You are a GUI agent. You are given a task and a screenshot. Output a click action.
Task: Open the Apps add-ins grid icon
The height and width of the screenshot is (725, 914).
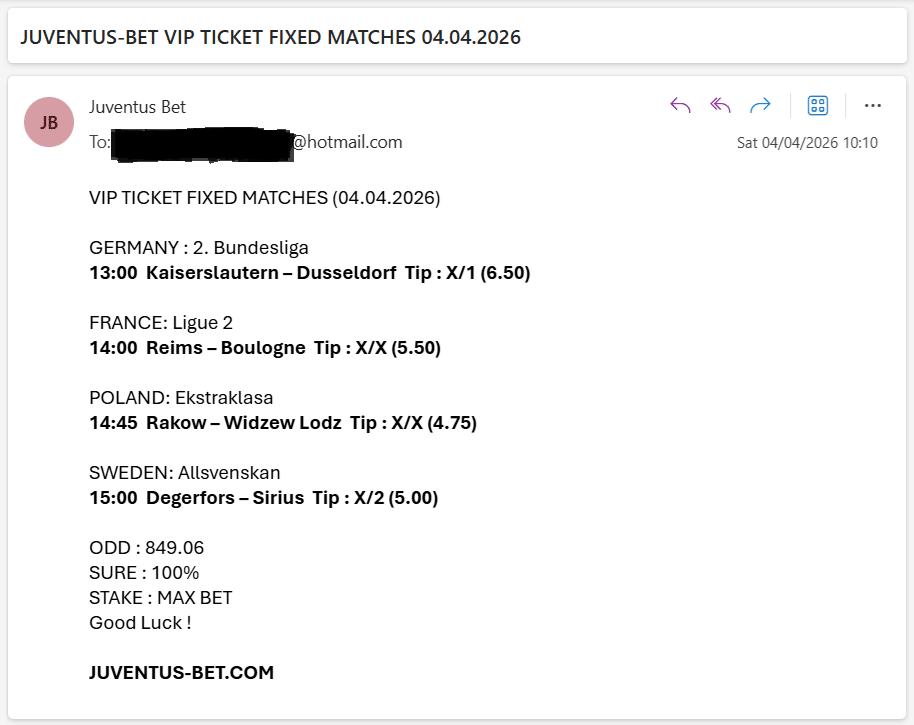tap(818, 106)
